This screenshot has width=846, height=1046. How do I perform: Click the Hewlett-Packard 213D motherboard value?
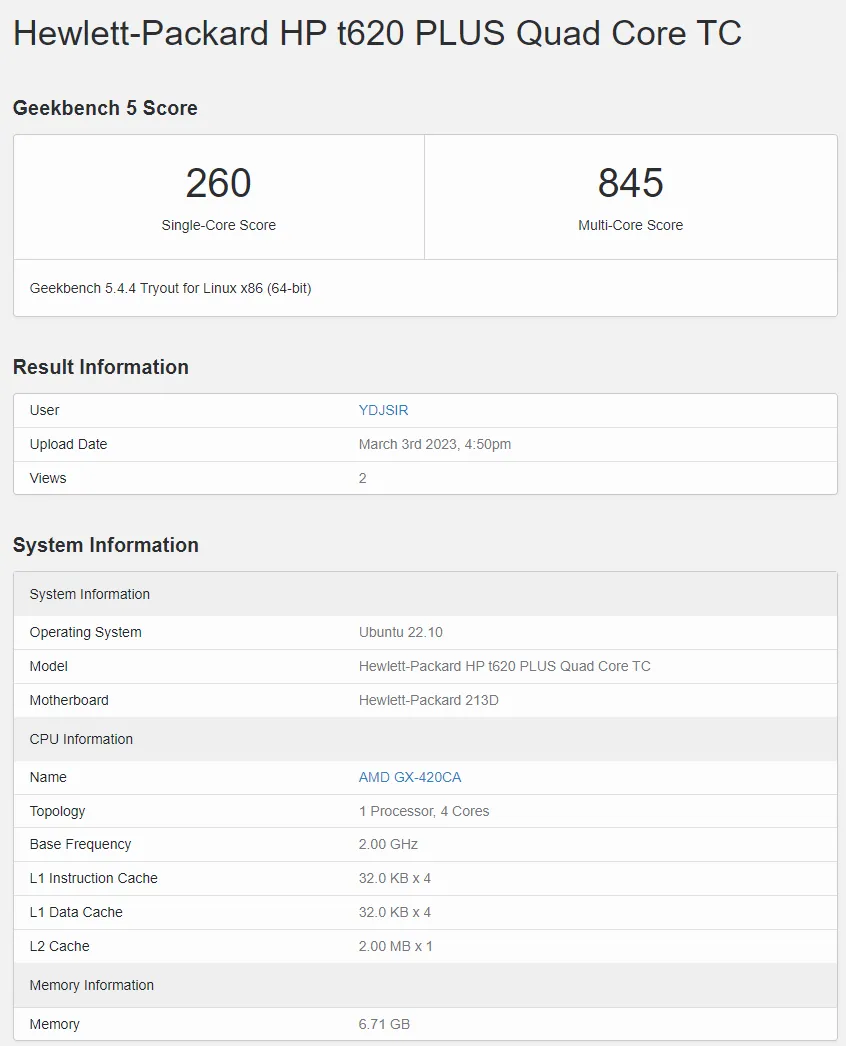pos(428,700)
